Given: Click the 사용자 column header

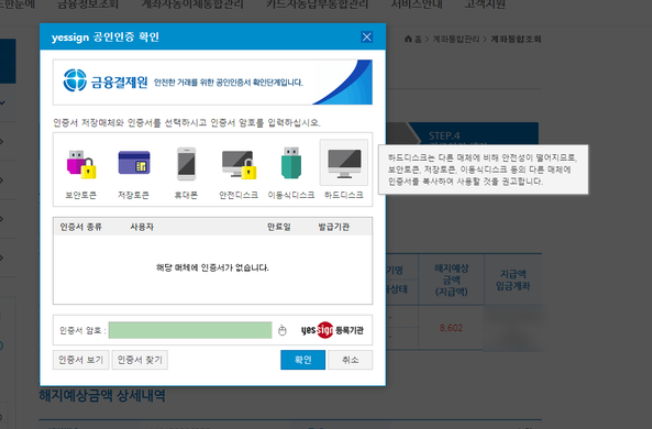Looking at the screenshot, I should pos(142,227).
